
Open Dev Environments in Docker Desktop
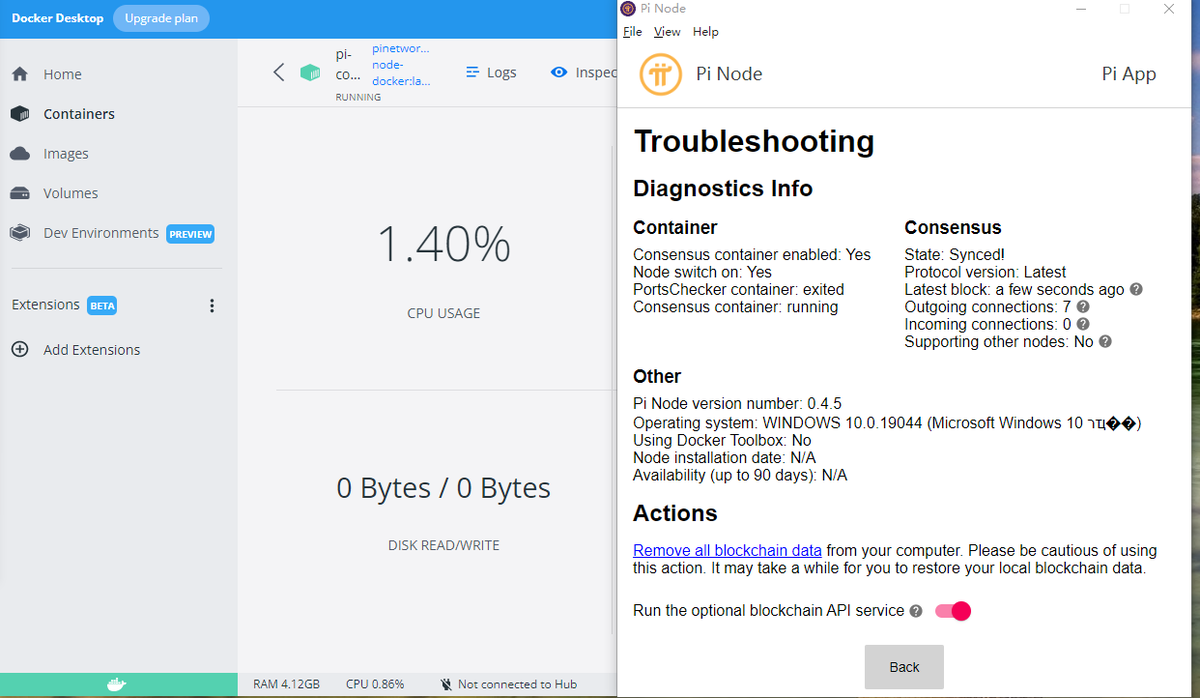pos(100,233)
